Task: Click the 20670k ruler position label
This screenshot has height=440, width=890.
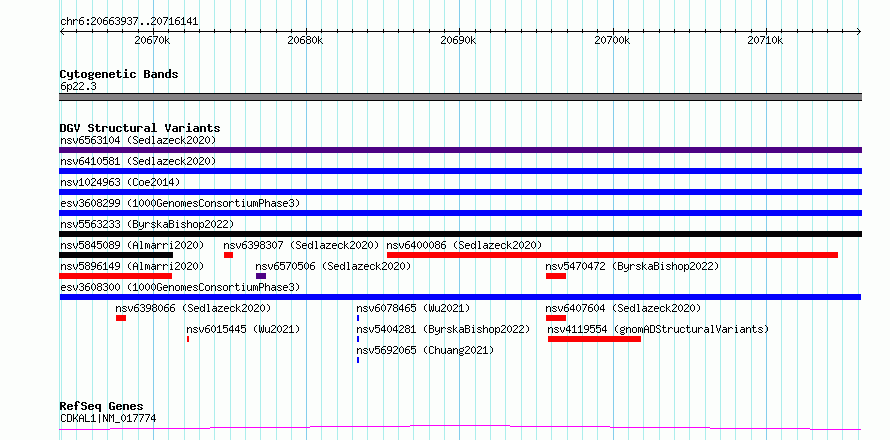Action: (152, 40)
